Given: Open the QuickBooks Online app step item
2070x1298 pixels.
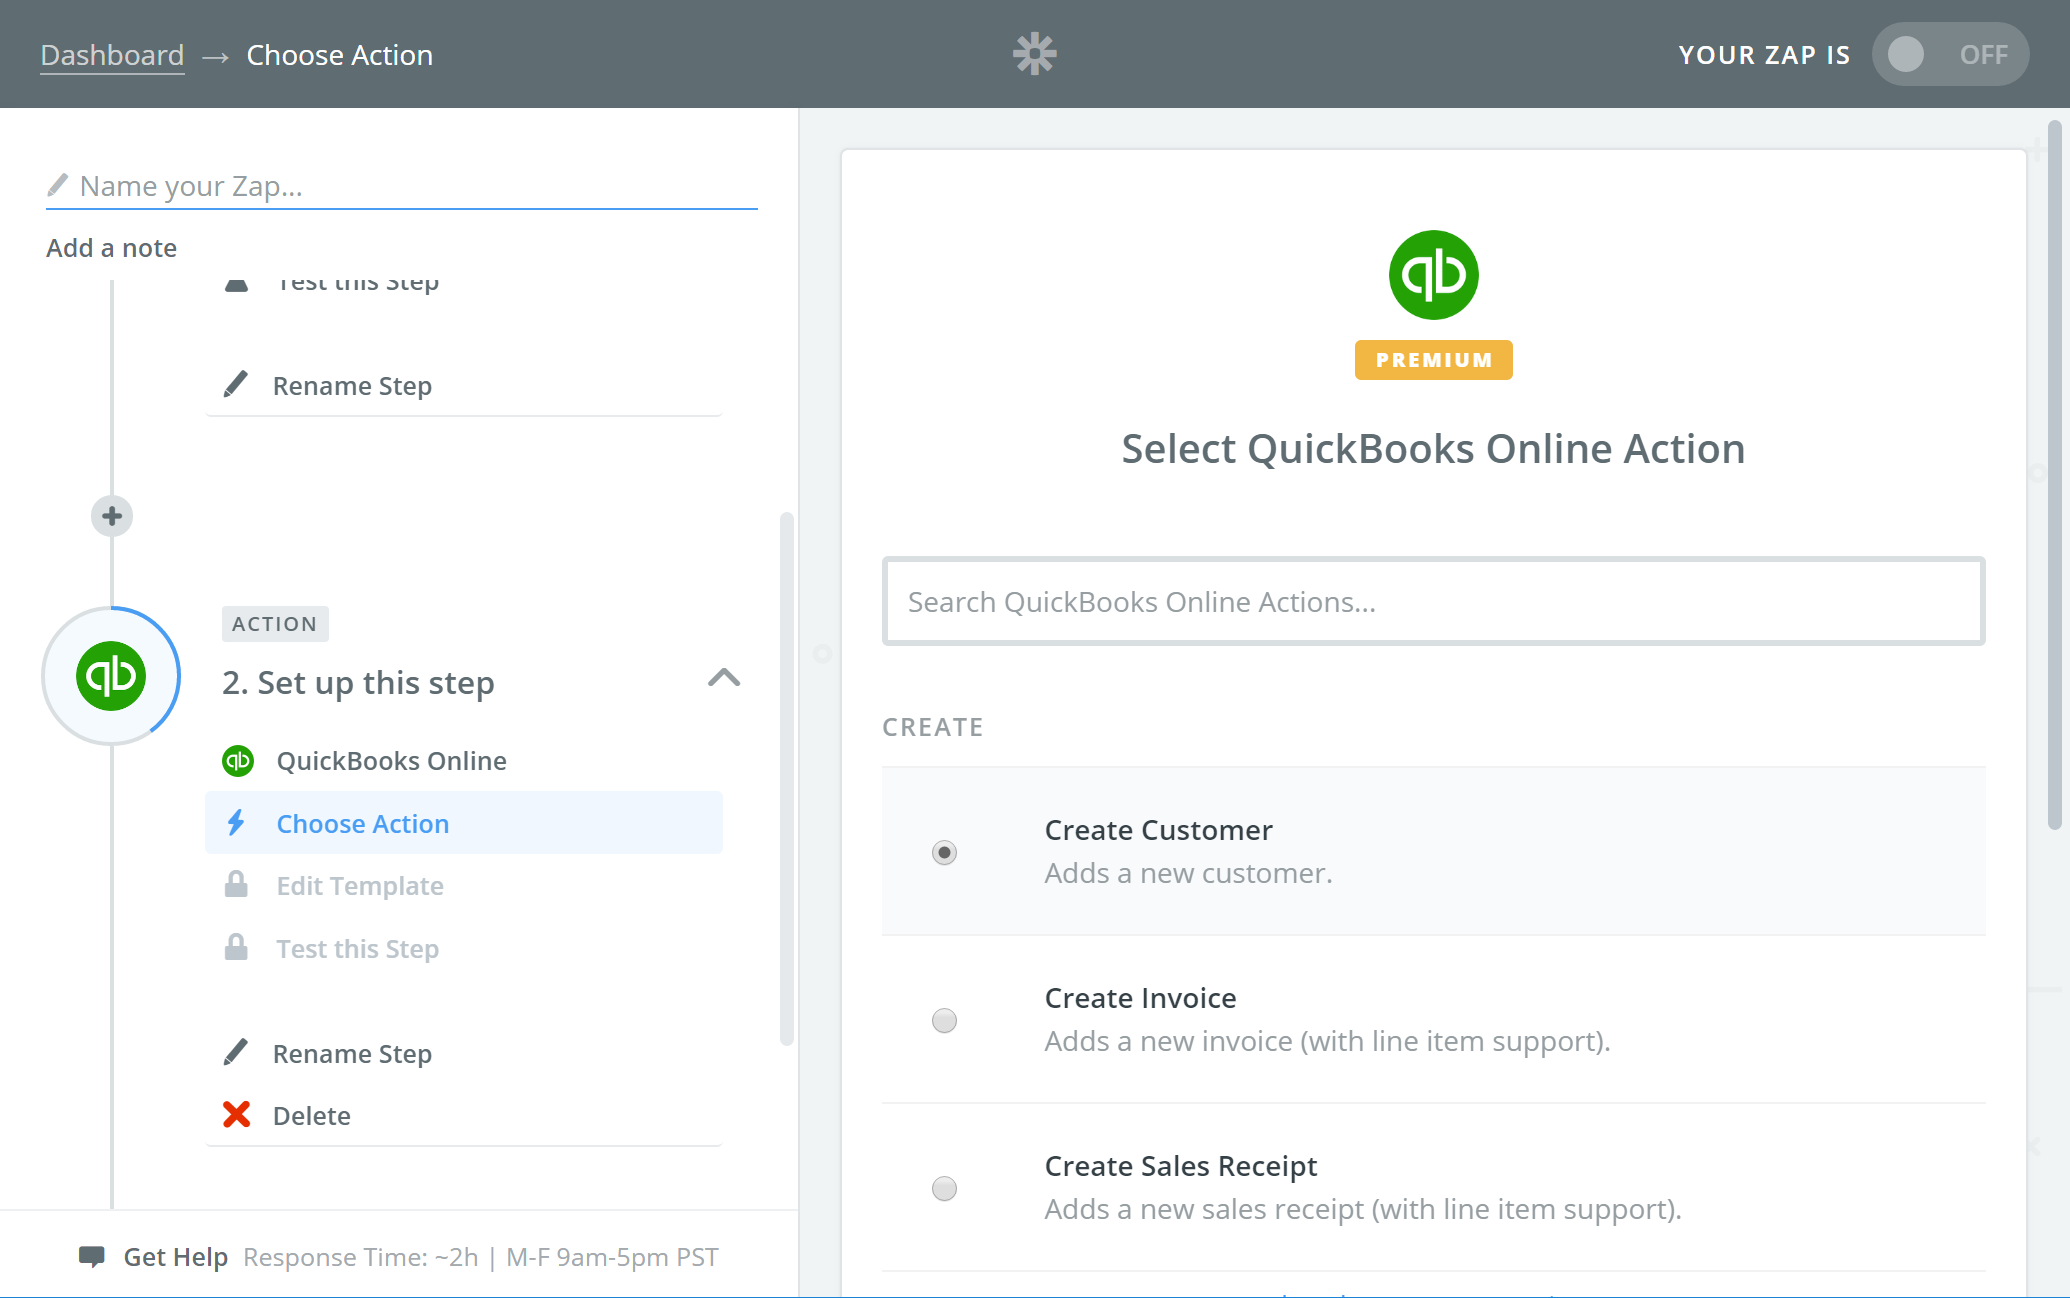Looking at the screenshot, I should tap(464, 761).
